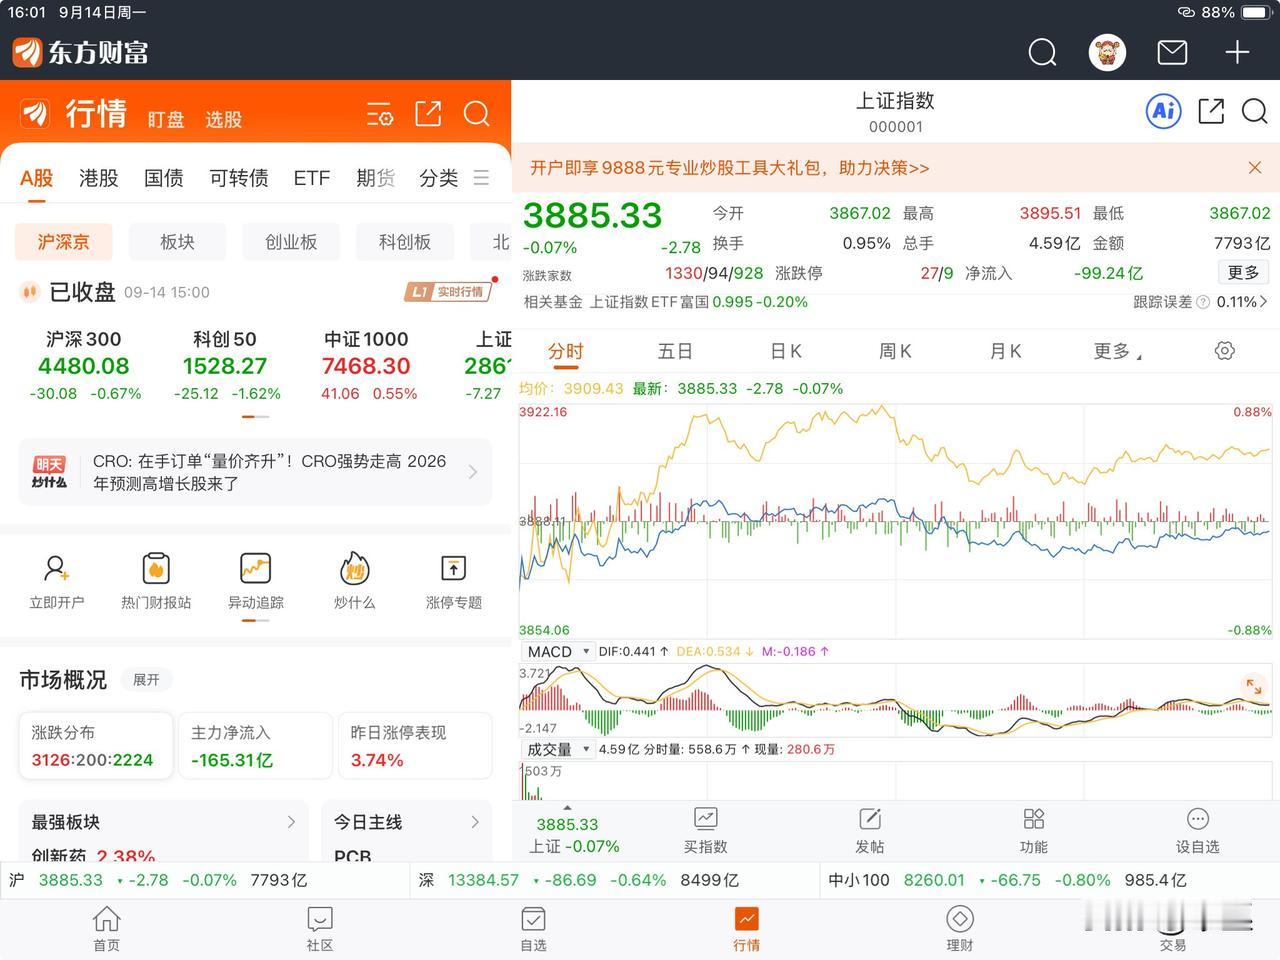The image size is (1280, 960).
Task: Expand 跟踪误差 detail chevron
Action: [1264, 301]
